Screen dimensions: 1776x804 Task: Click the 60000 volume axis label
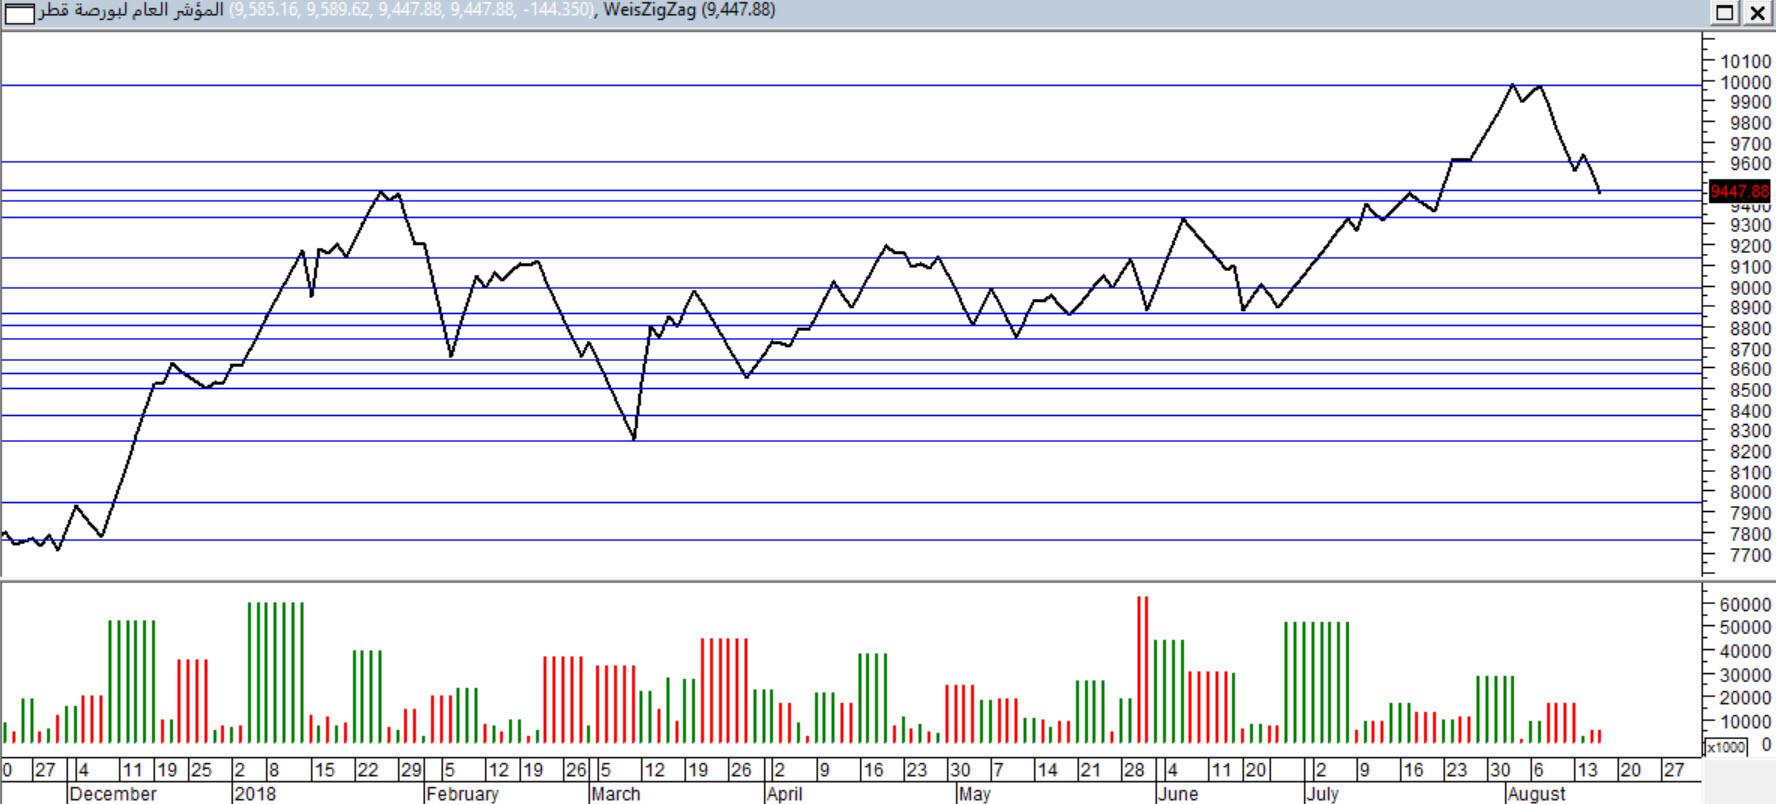pos(1745,605)
